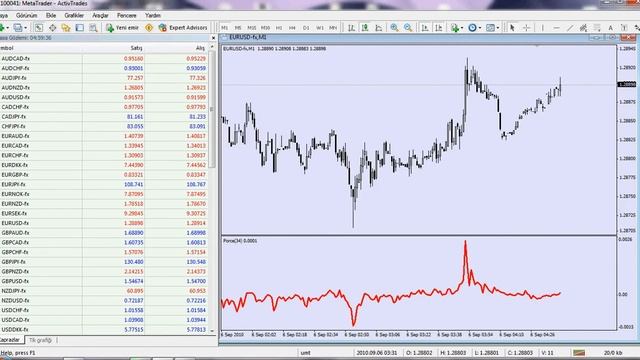This screenshot has width=640, height=360.
Task: Open the Profiles toolbar icon
Action: pos(18,28)
